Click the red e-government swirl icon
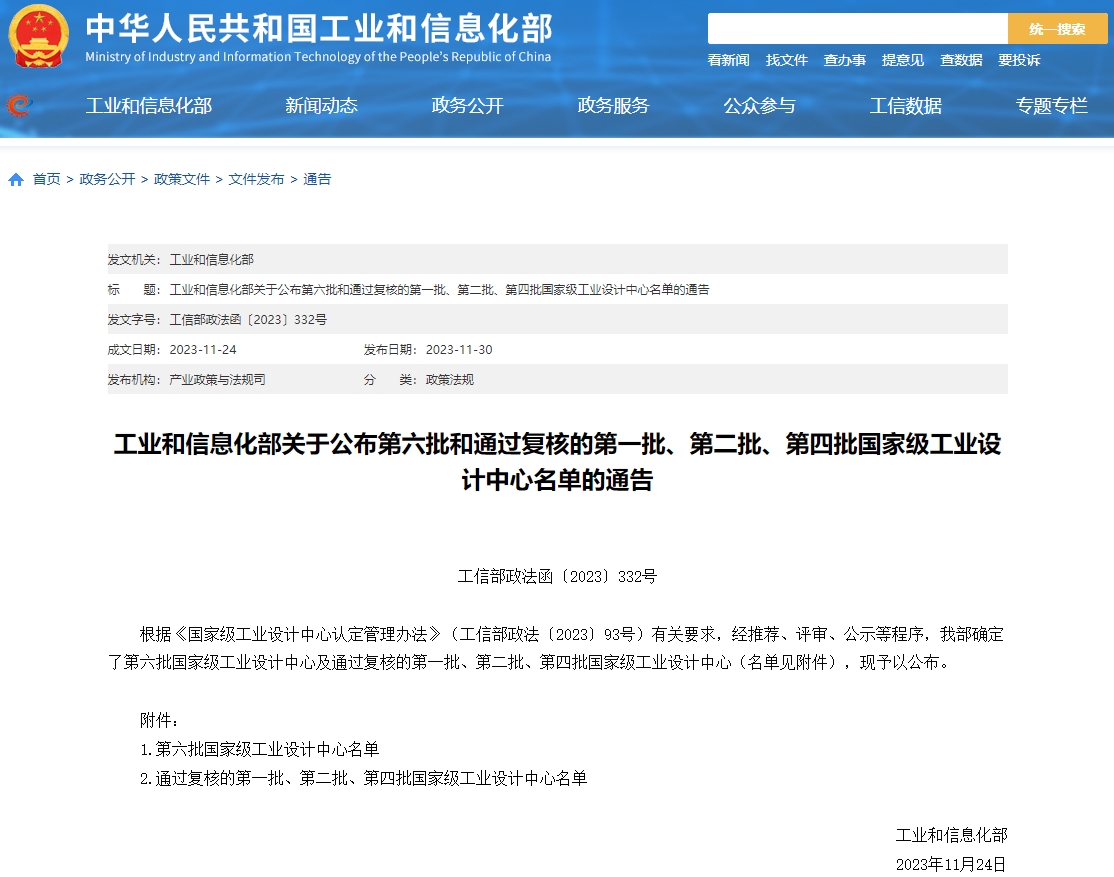The height and width of the screenshot is (877, 1114). pos(19,105)
